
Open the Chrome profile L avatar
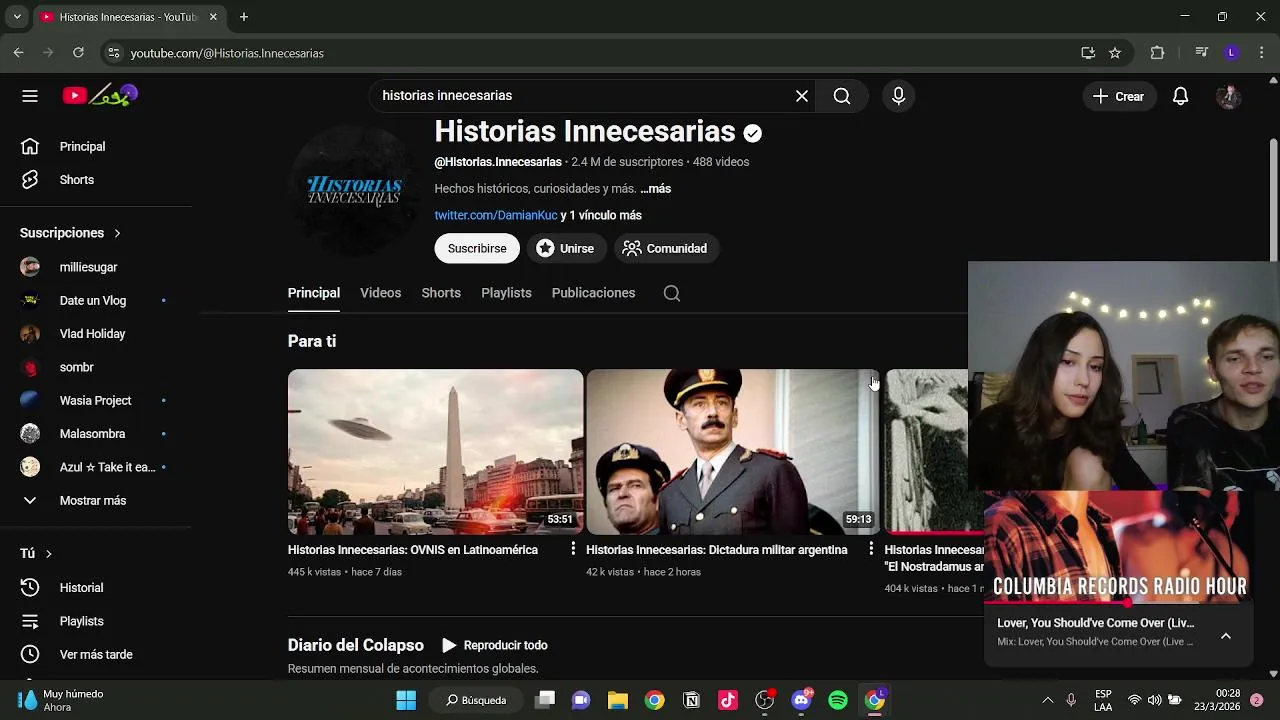[x=1232, y=53]
